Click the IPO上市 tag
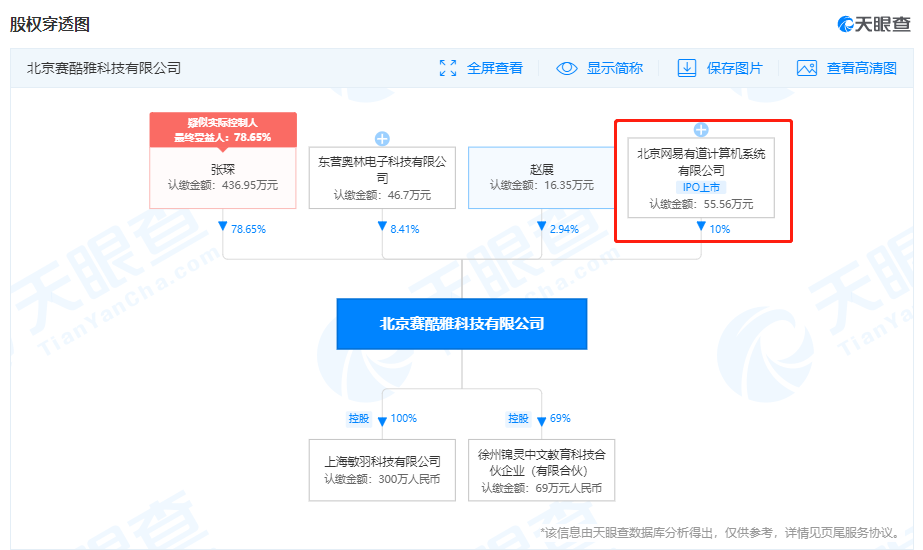 point(700,187)
